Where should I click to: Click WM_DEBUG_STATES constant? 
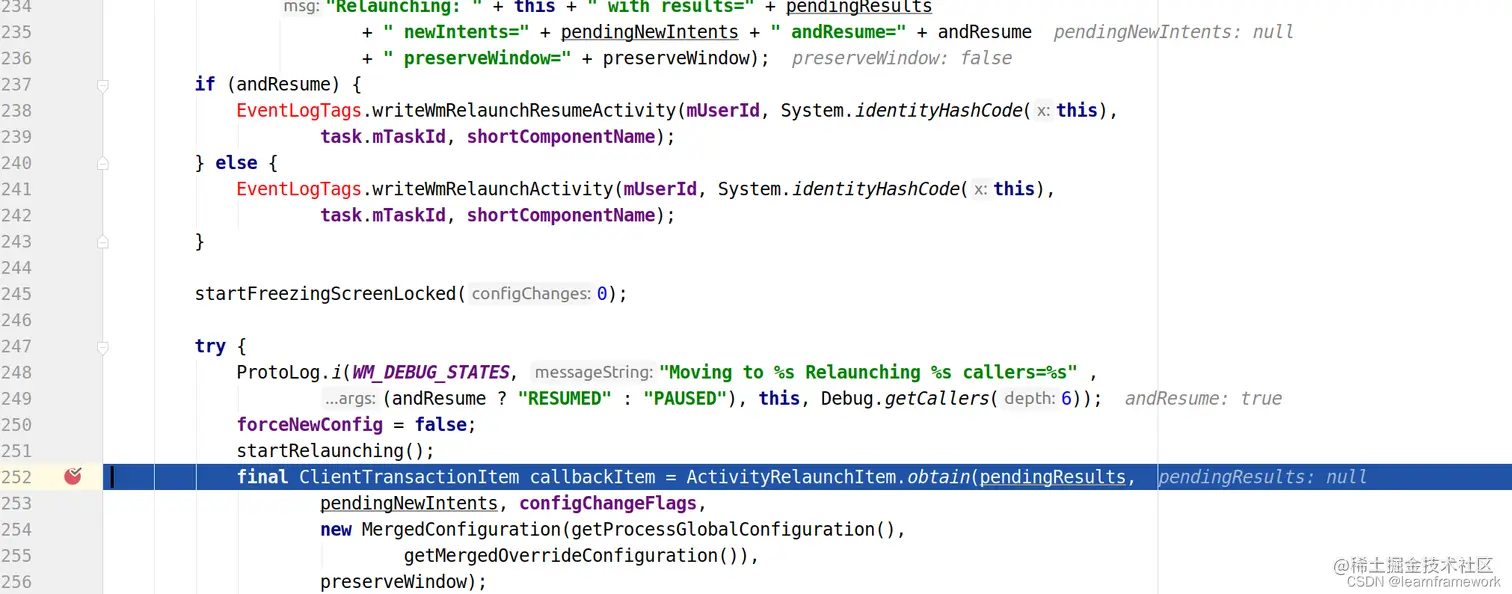pyautogui.click(x=431, y=372)
